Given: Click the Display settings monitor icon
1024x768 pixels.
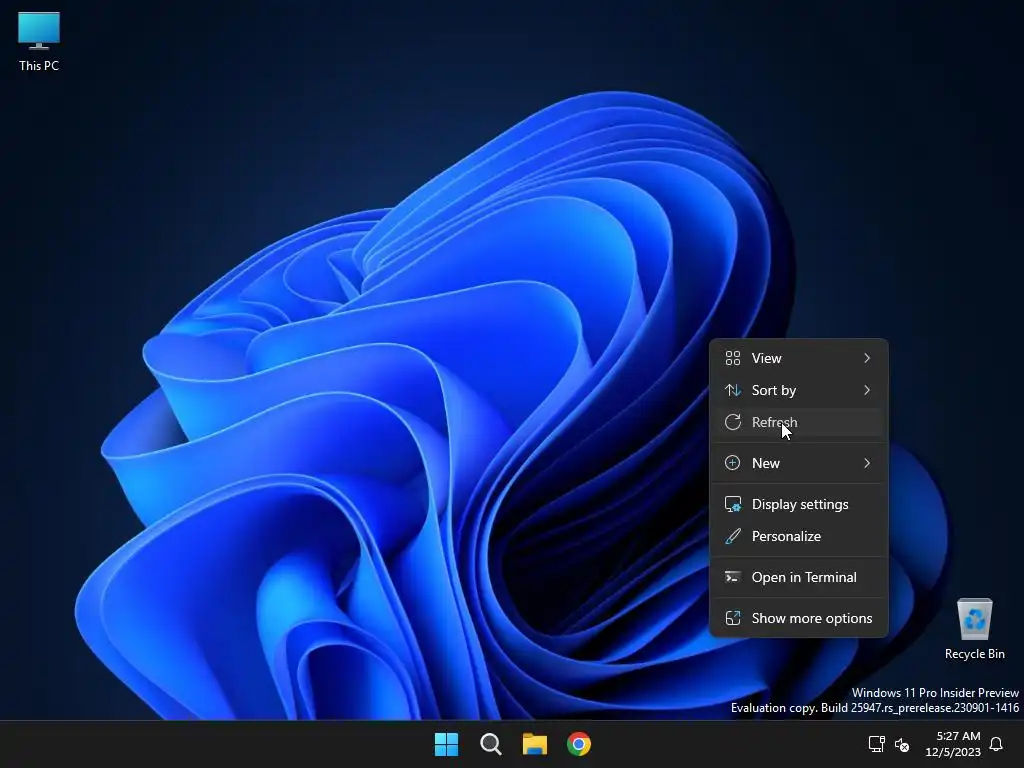Looking at the screenshot, I should click(733, 504).
